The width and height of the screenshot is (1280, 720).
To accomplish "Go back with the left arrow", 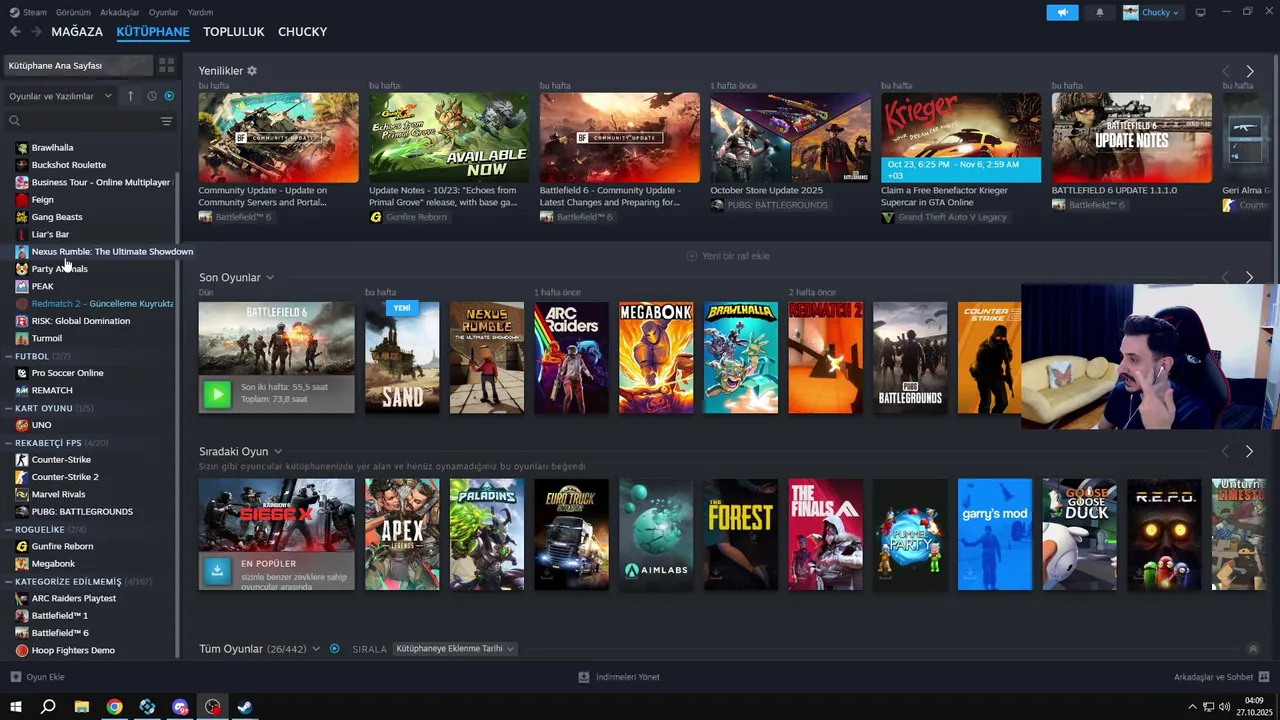I will pos(15,32).
